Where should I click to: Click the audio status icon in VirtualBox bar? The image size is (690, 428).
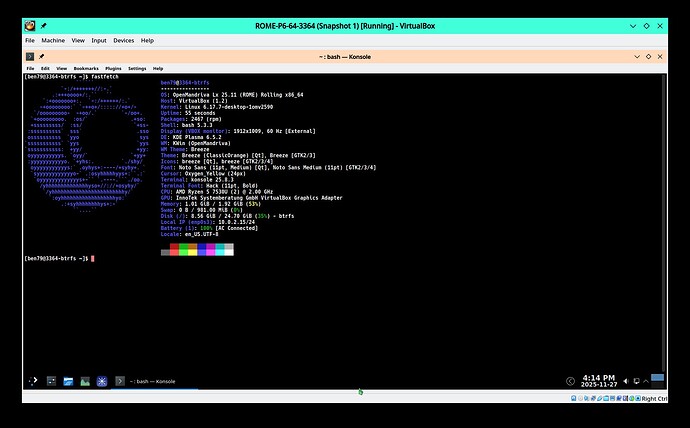click(586, 398)
